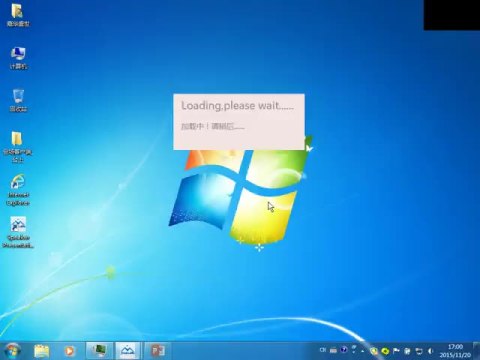480x360 pixels.
Task: Open the Action Center flag icon
Action: coord(396,351)
